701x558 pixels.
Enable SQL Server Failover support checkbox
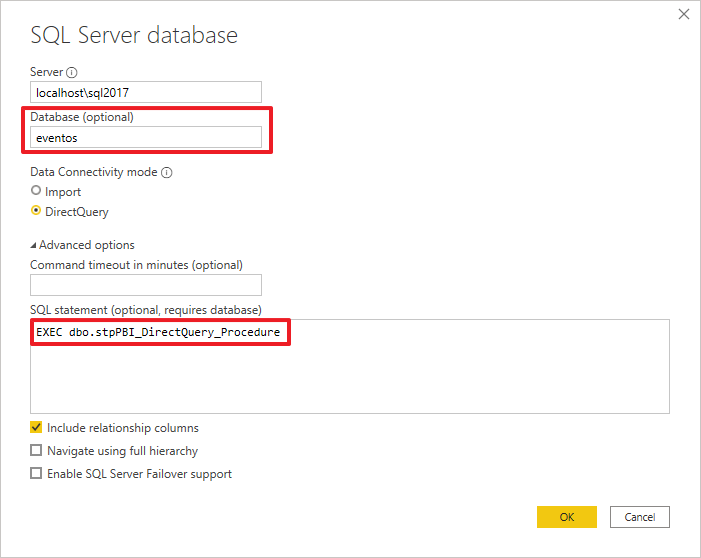36,473
